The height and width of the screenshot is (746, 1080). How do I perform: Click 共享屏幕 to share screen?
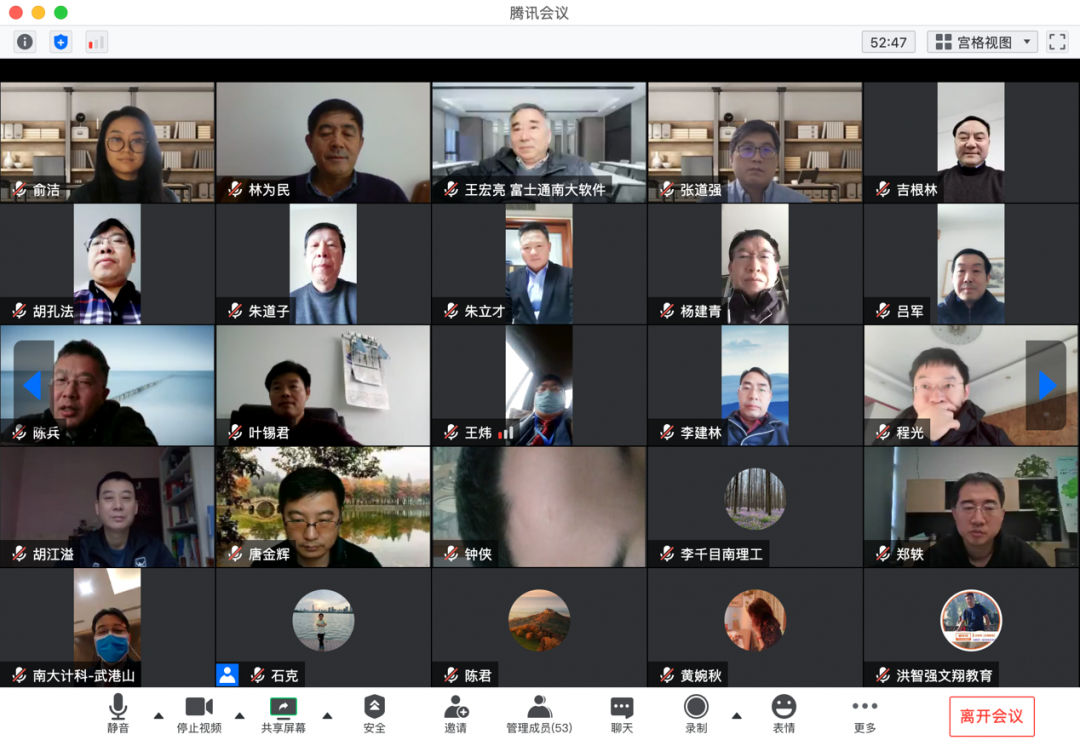click(x=283, y=714)
